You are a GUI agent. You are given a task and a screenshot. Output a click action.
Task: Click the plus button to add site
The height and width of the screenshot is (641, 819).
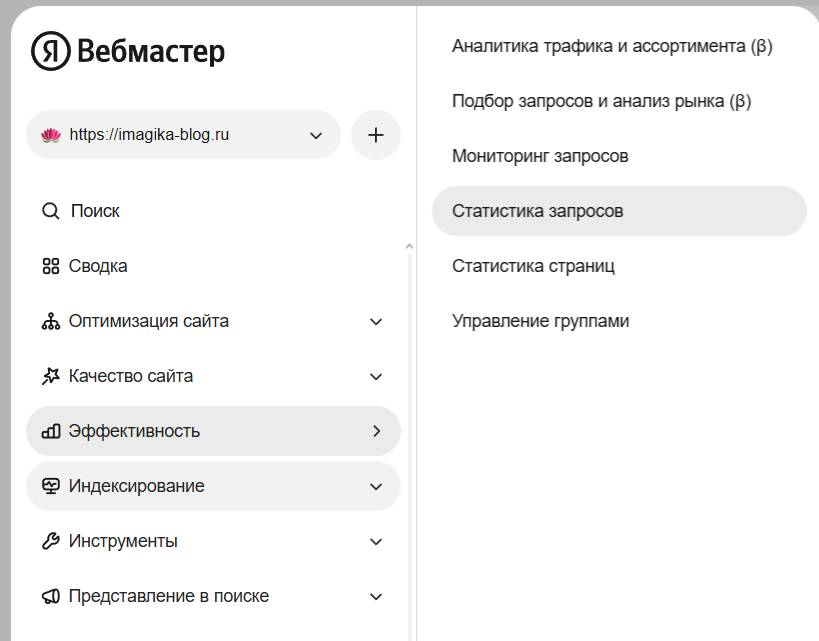376,135
